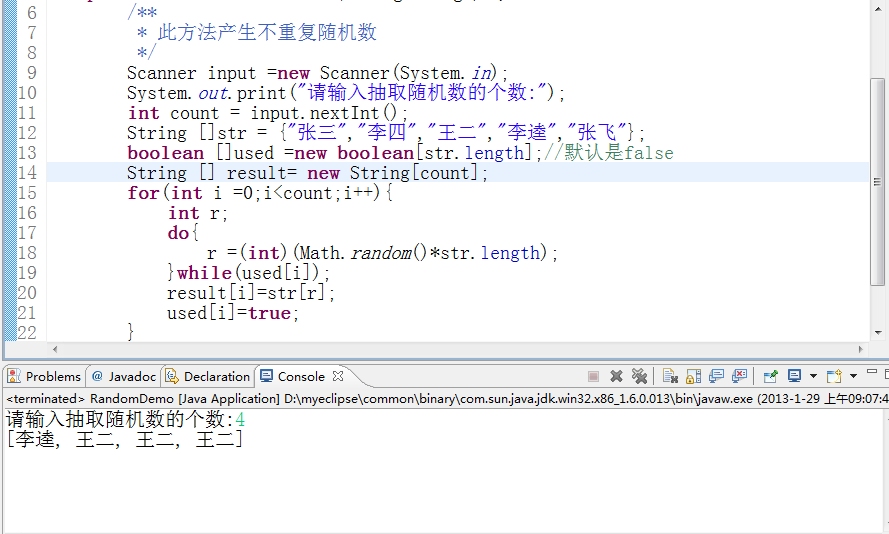This screenshot has height=534, width=889.
Task: Click the string "李逵" in the array
Action: point(526,133)
